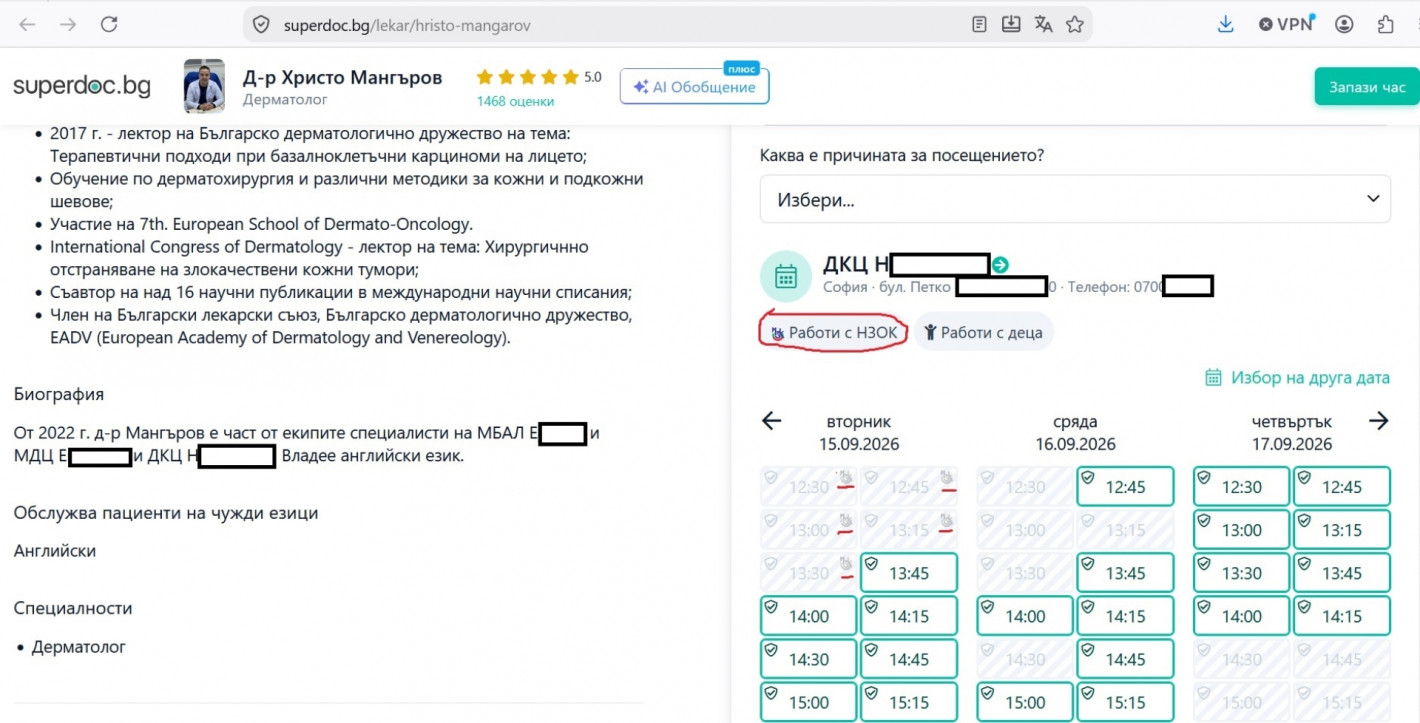This screenshot has width=1420, height=723.
Task: Click 'Работи с деца' tag
Action: 983,333
